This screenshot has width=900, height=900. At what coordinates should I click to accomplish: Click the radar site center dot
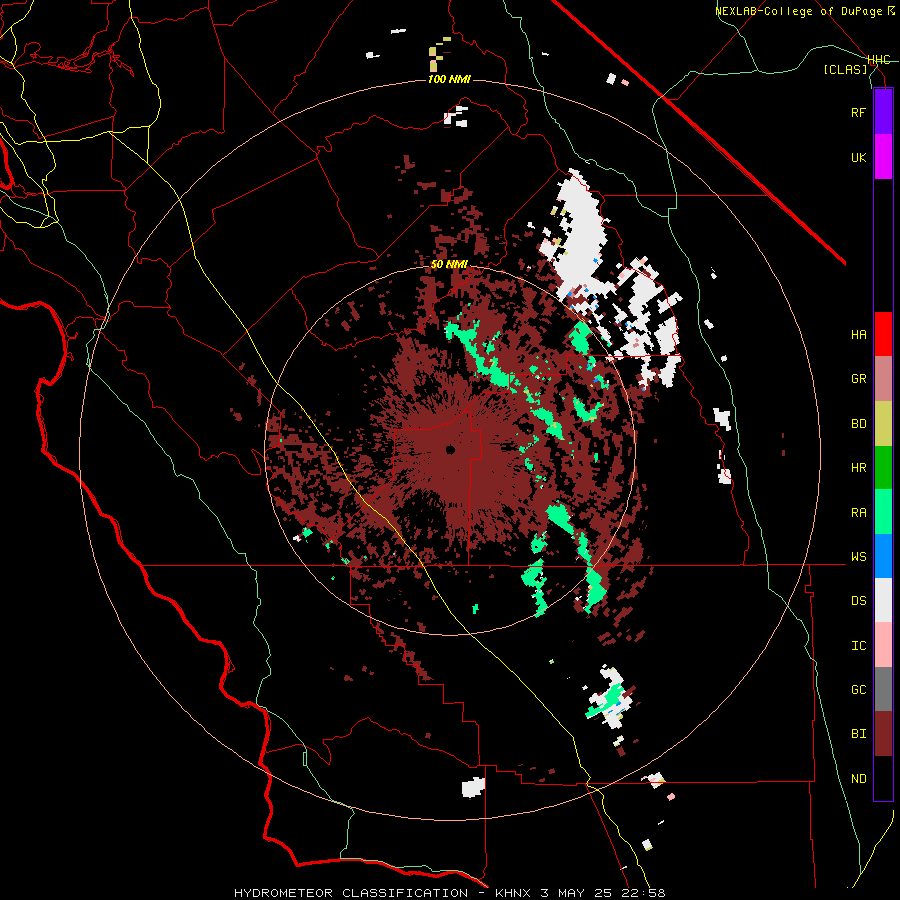pos(451,449)
